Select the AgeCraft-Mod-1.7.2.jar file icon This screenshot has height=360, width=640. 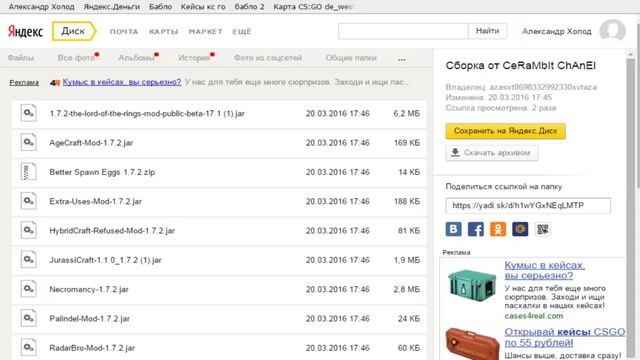pyautogui.click(x=28, y=142)
